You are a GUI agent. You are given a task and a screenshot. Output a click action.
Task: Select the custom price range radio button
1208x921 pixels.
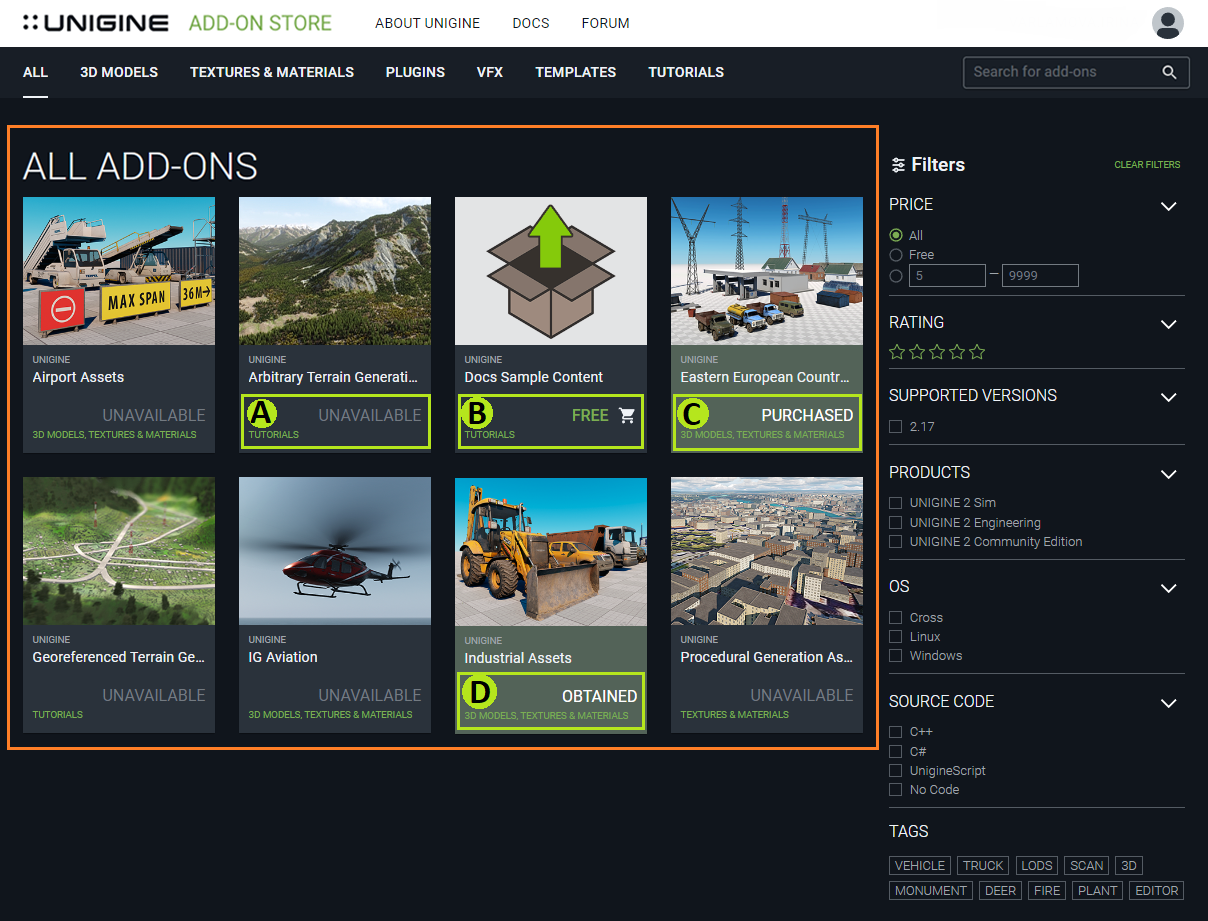(x=896, y=275)
